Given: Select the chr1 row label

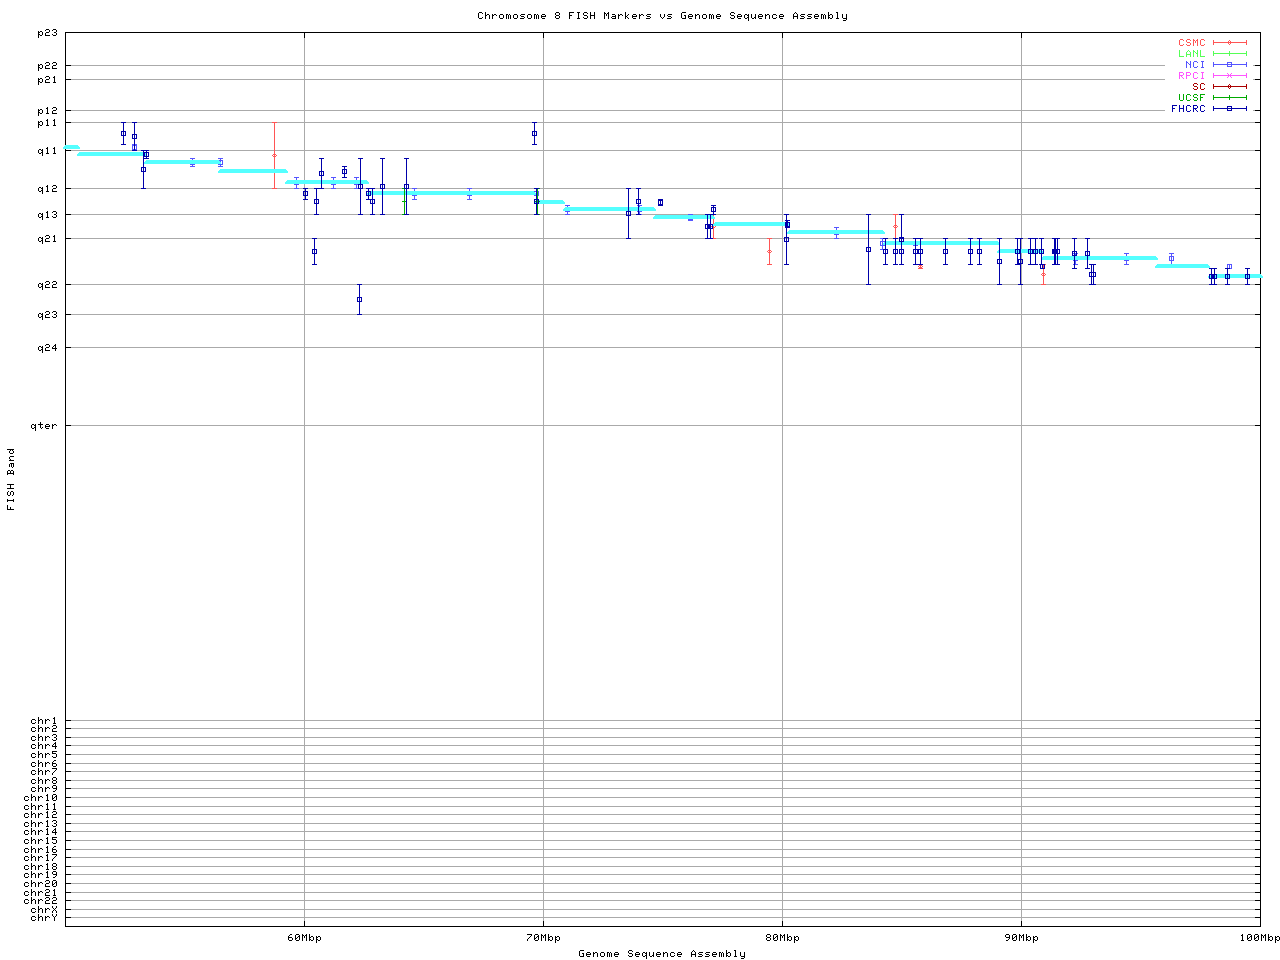Looking at the screenshot, I should (44, 721).
